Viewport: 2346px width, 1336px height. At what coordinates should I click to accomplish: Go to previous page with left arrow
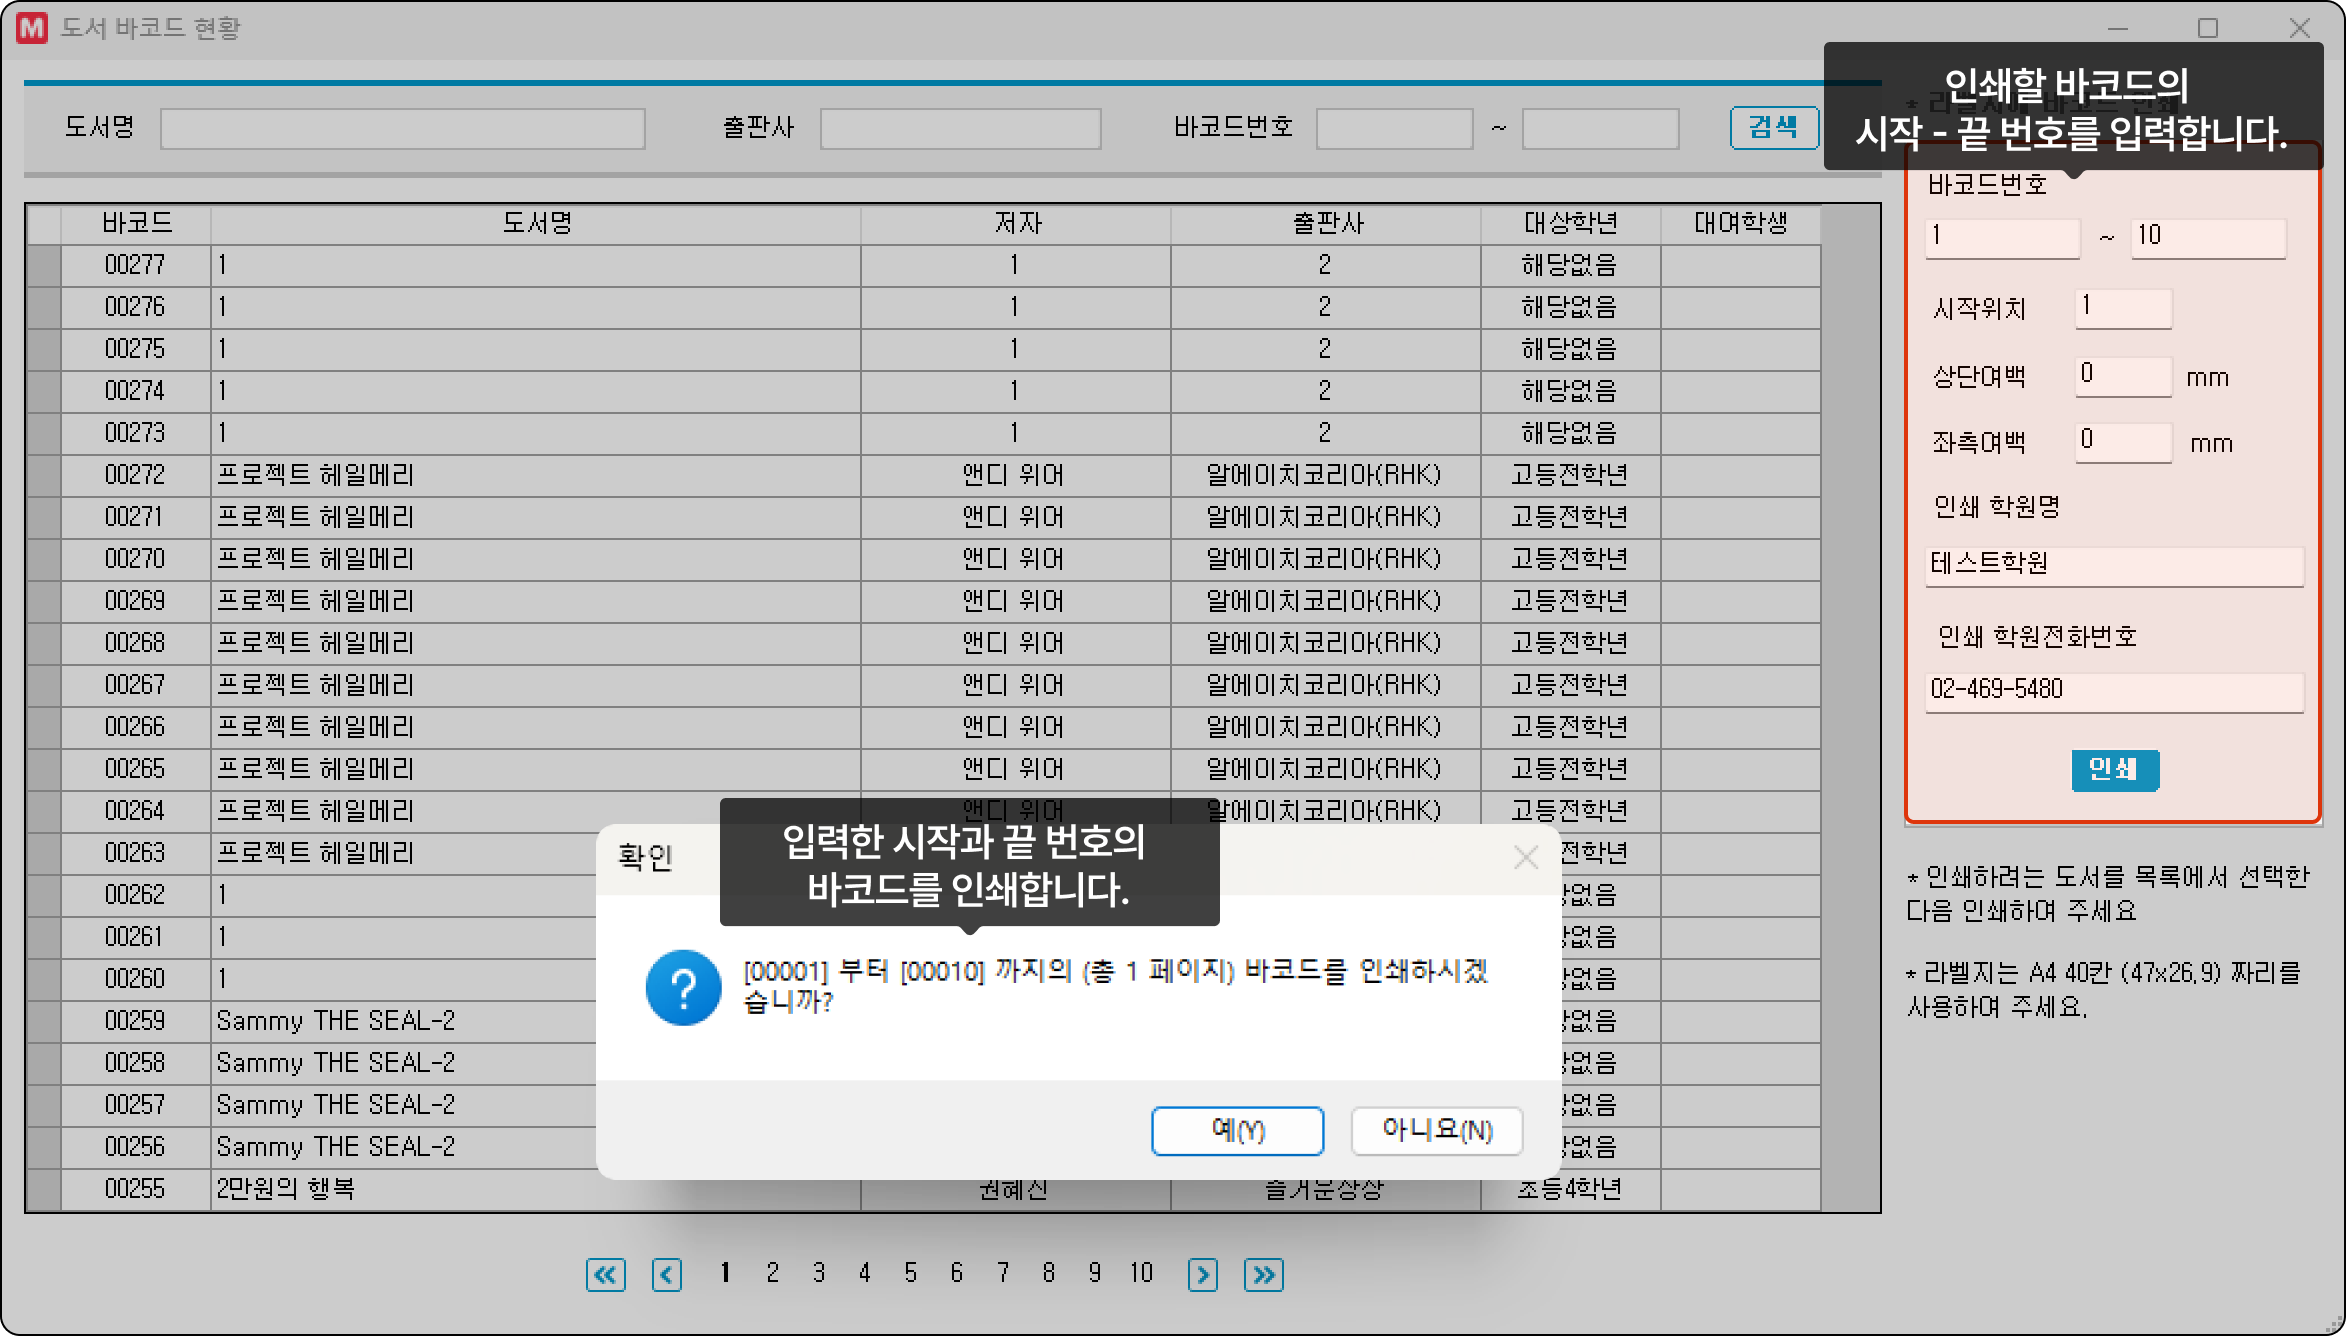667,1274
